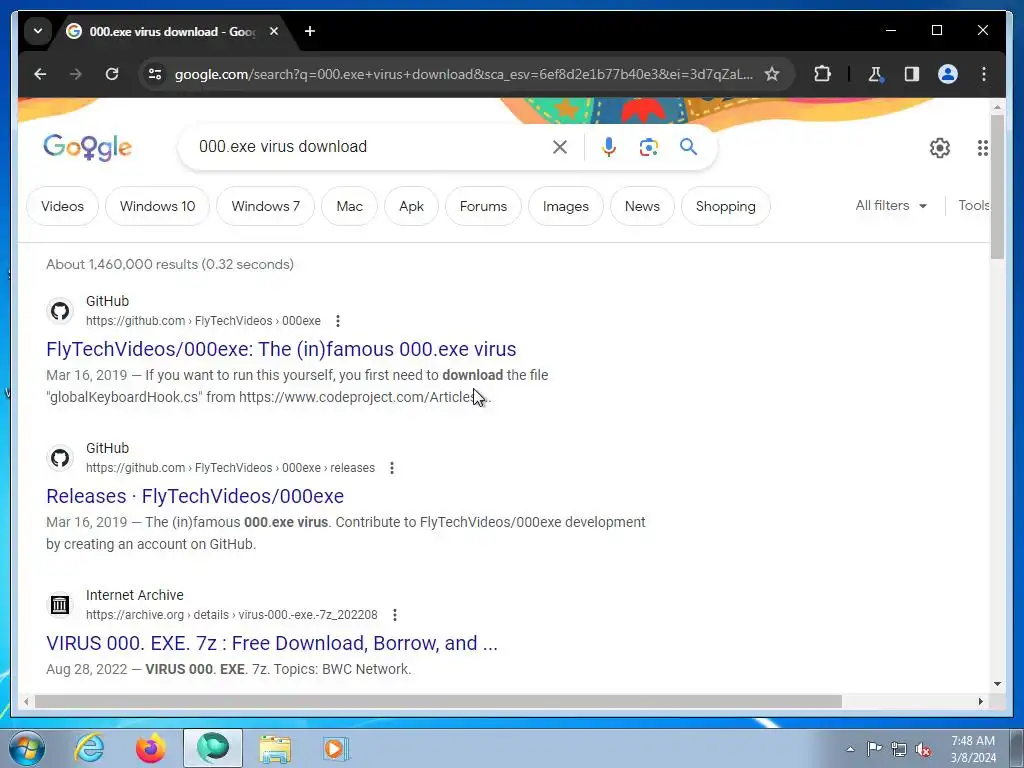Reload the current page

[x=112, y=74]
